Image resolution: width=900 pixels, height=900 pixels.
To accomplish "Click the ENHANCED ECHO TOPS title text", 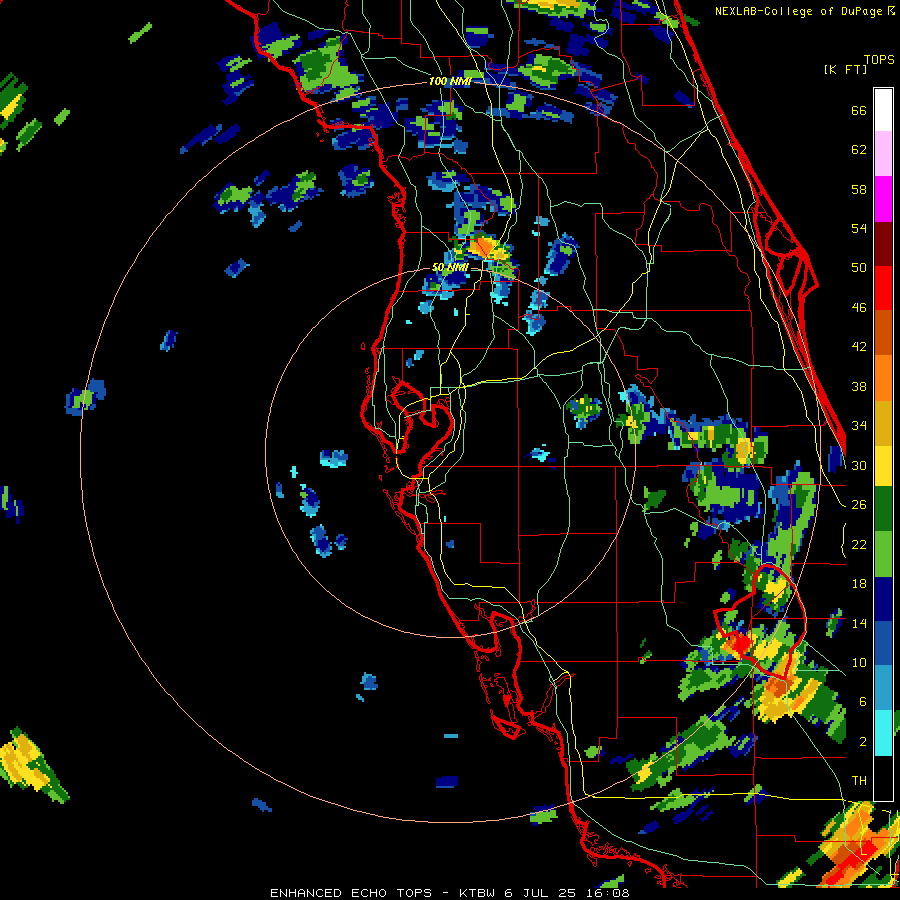I will click(351, 893).
